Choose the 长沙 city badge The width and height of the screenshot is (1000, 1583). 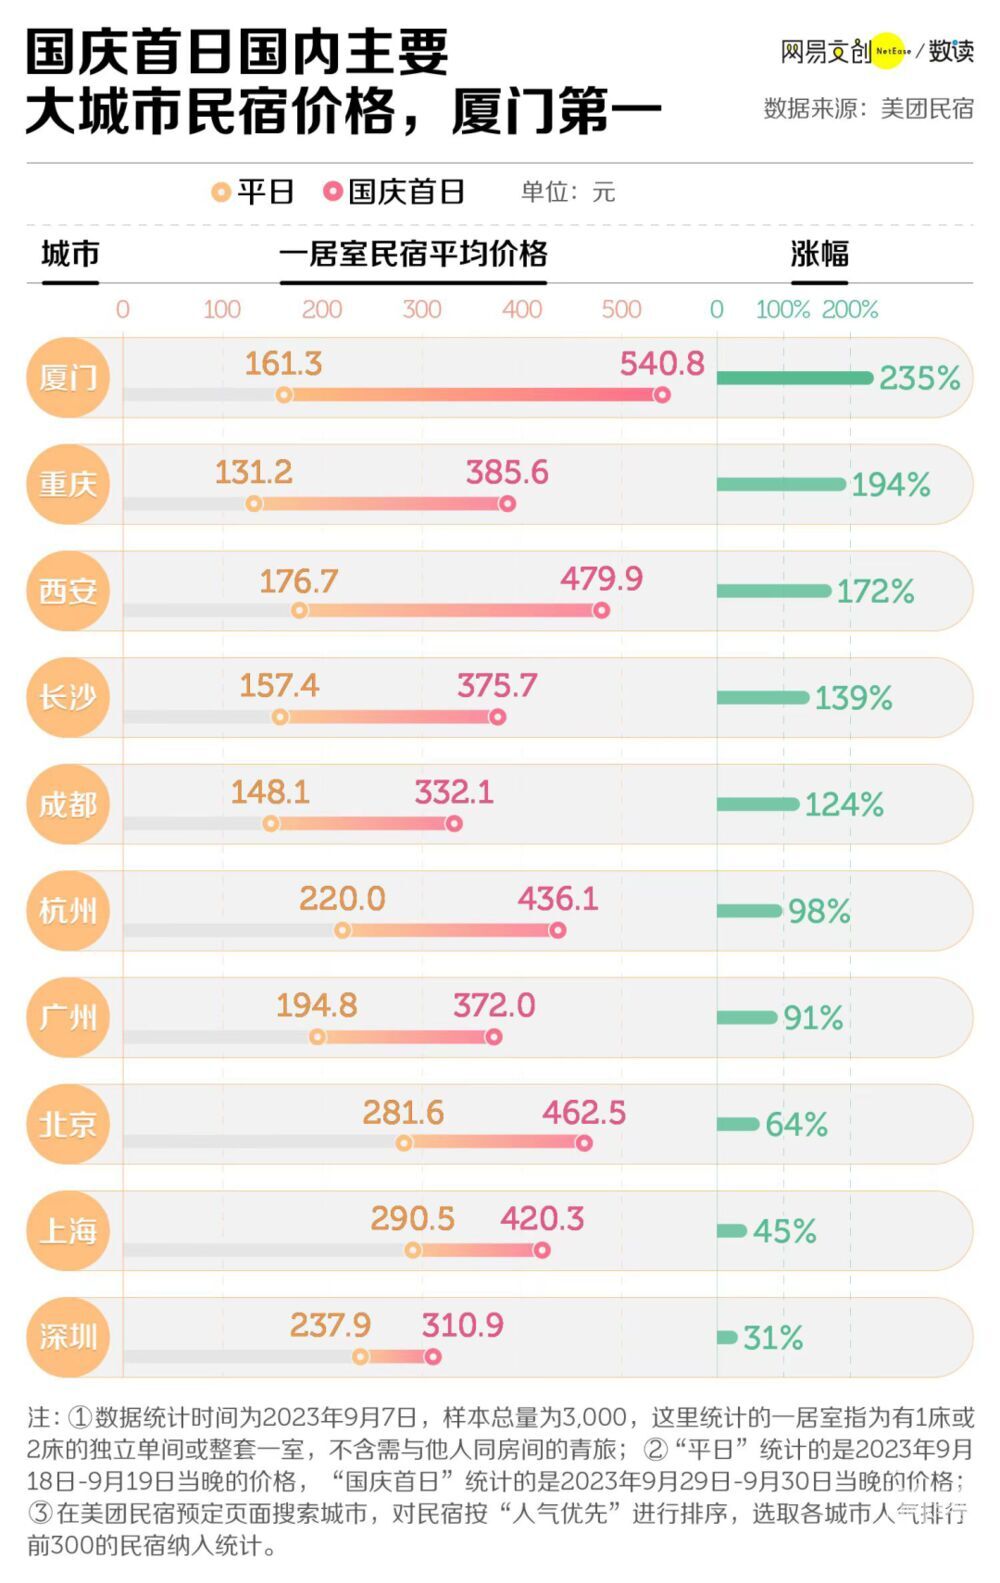[68, 698]
